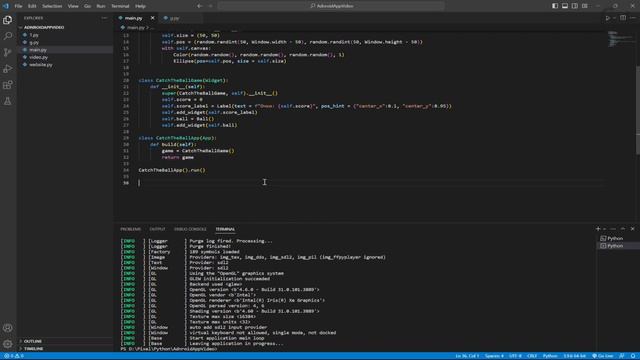Change indentation via Spaces: 4
Viewport: 640px width, 360px height.
494,356
